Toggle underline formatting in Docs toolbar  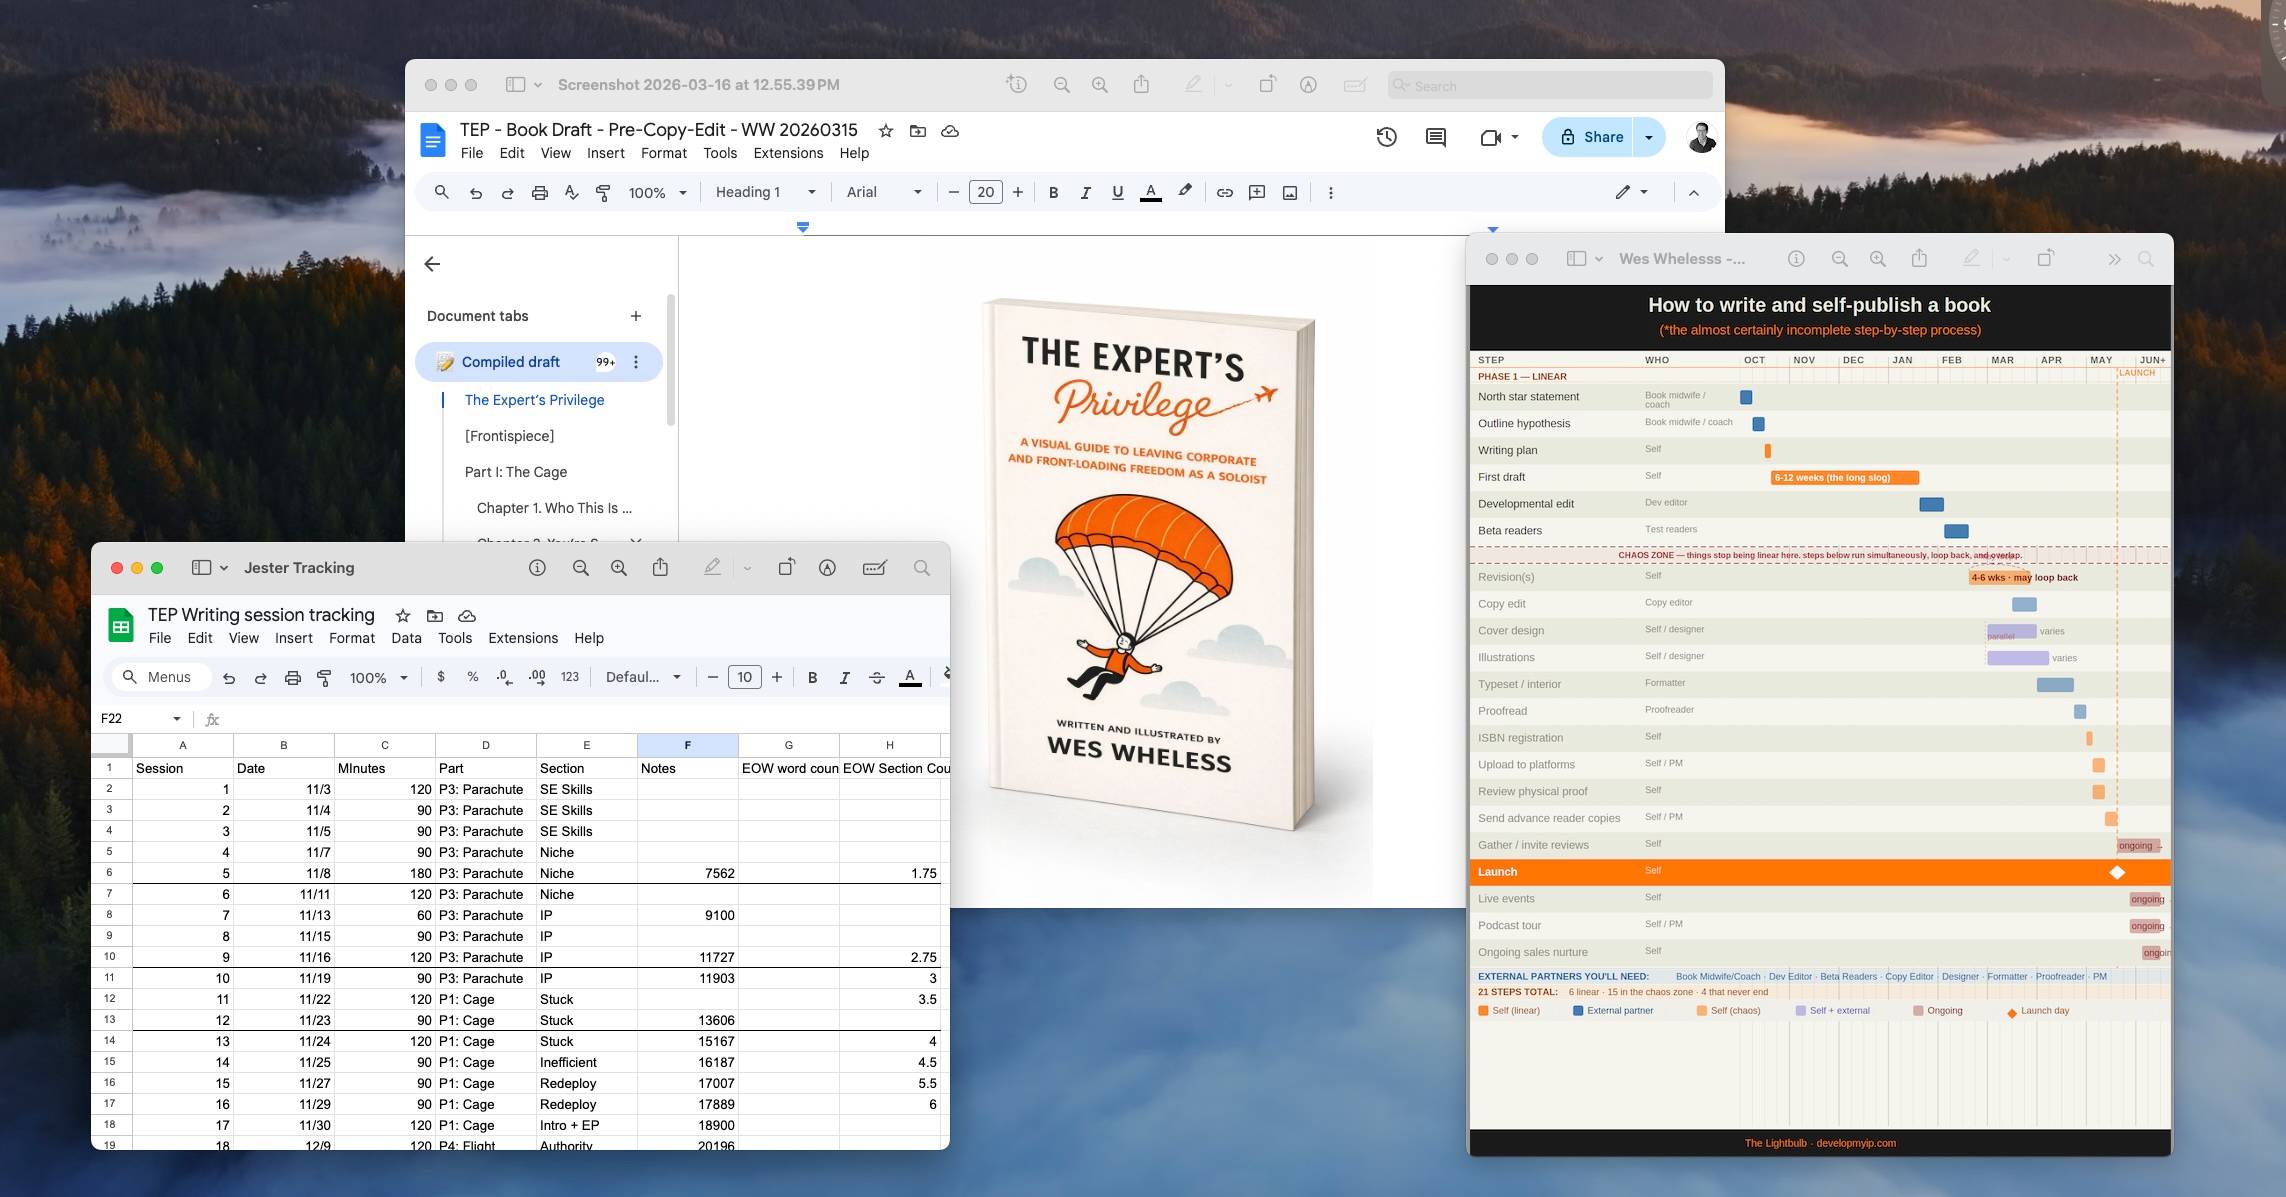tap(1117, 193)
